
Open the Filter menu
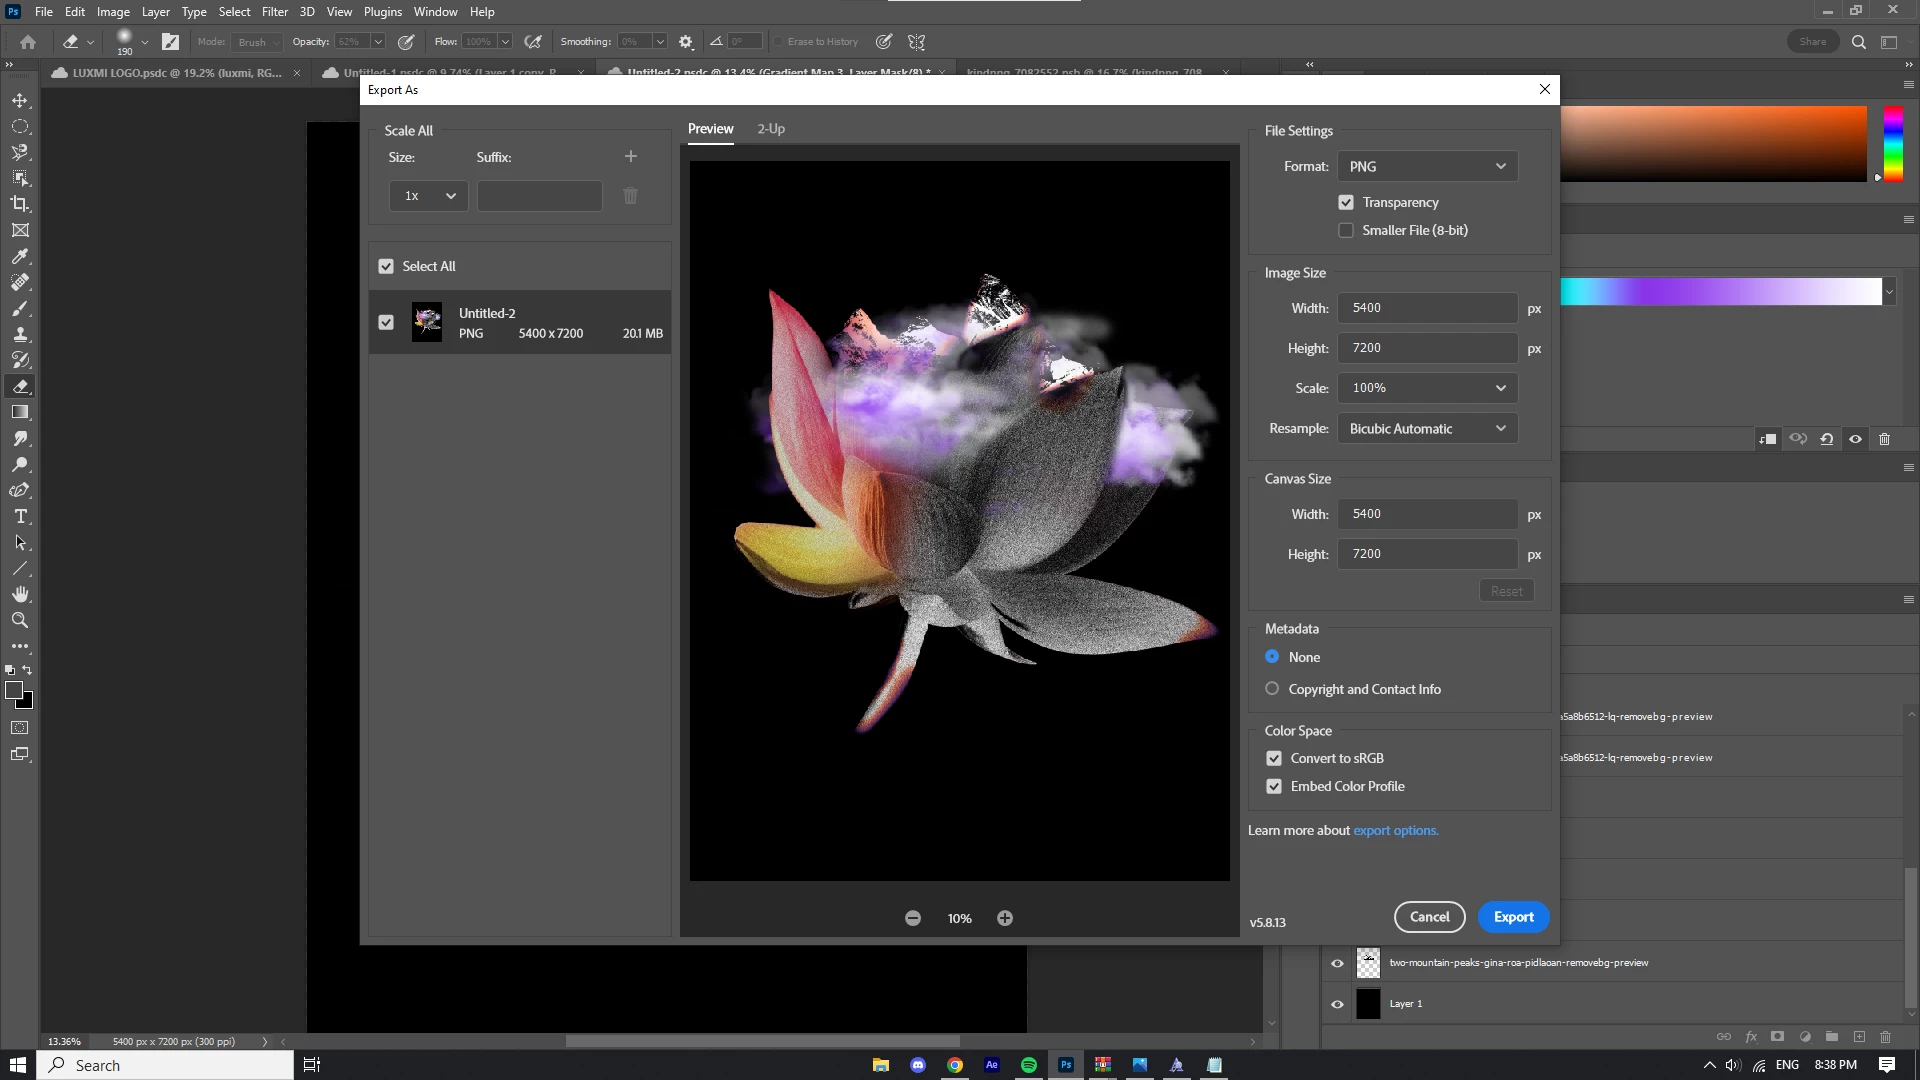[x=274, y=12]
